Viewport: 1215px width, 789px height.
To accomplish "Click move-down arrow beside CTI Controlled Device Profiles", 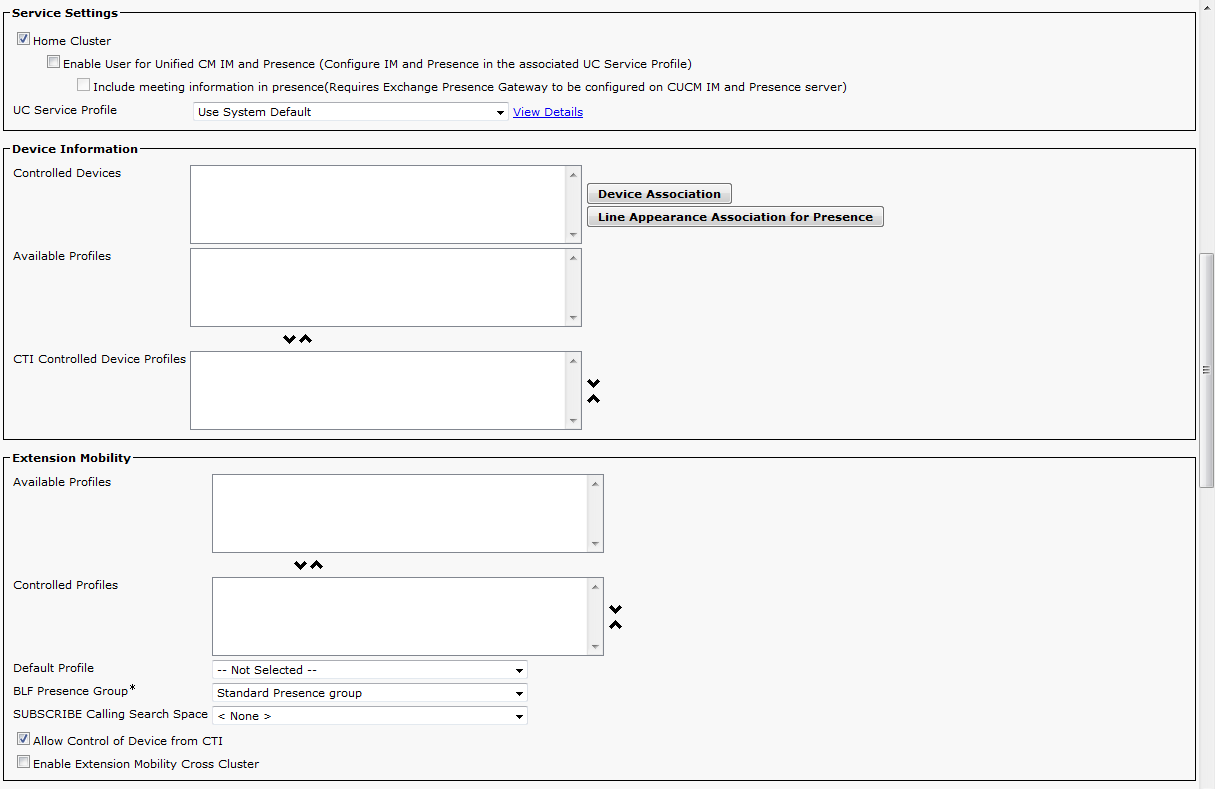I will tap(593, 383).
